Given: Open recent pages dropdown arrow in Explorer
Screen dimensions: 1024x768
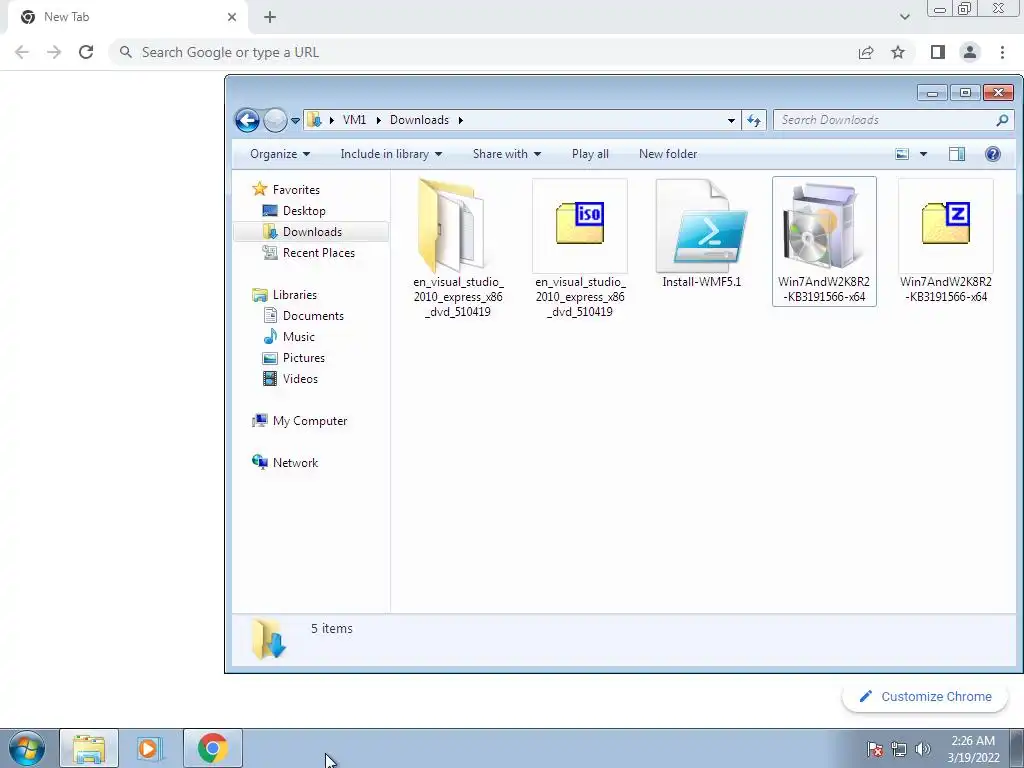Looking at the screenshot, I should tap(295, 121).
